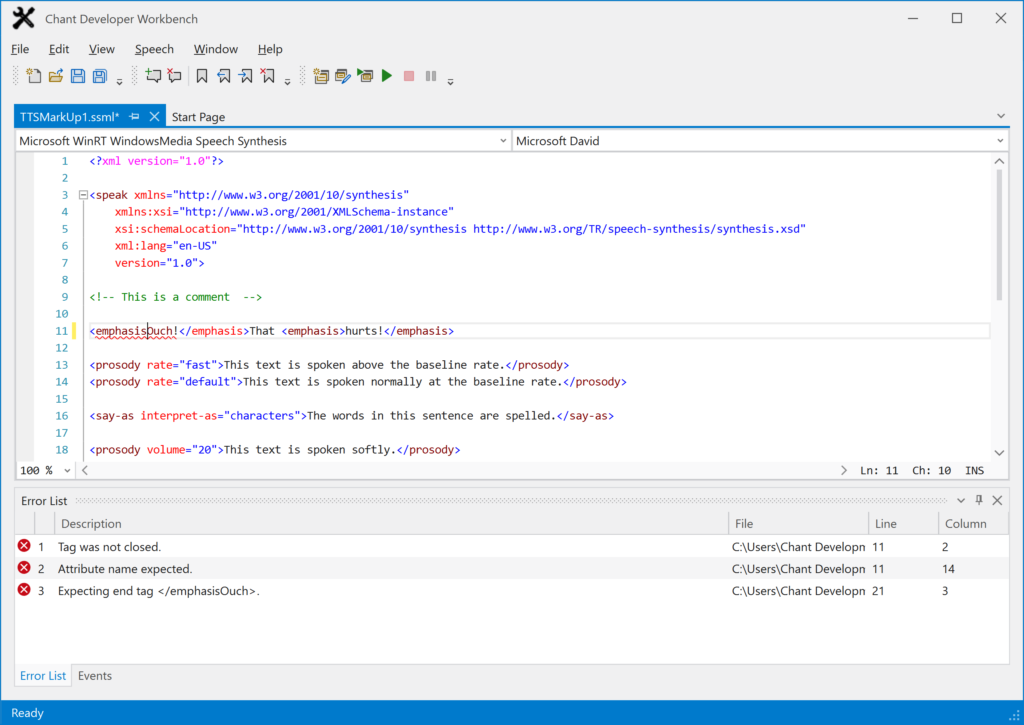The width and height of the screenshot is (1024, 725).
Task: Clear bookmarks with the red X bookmark icon
Action: point(268,76)
